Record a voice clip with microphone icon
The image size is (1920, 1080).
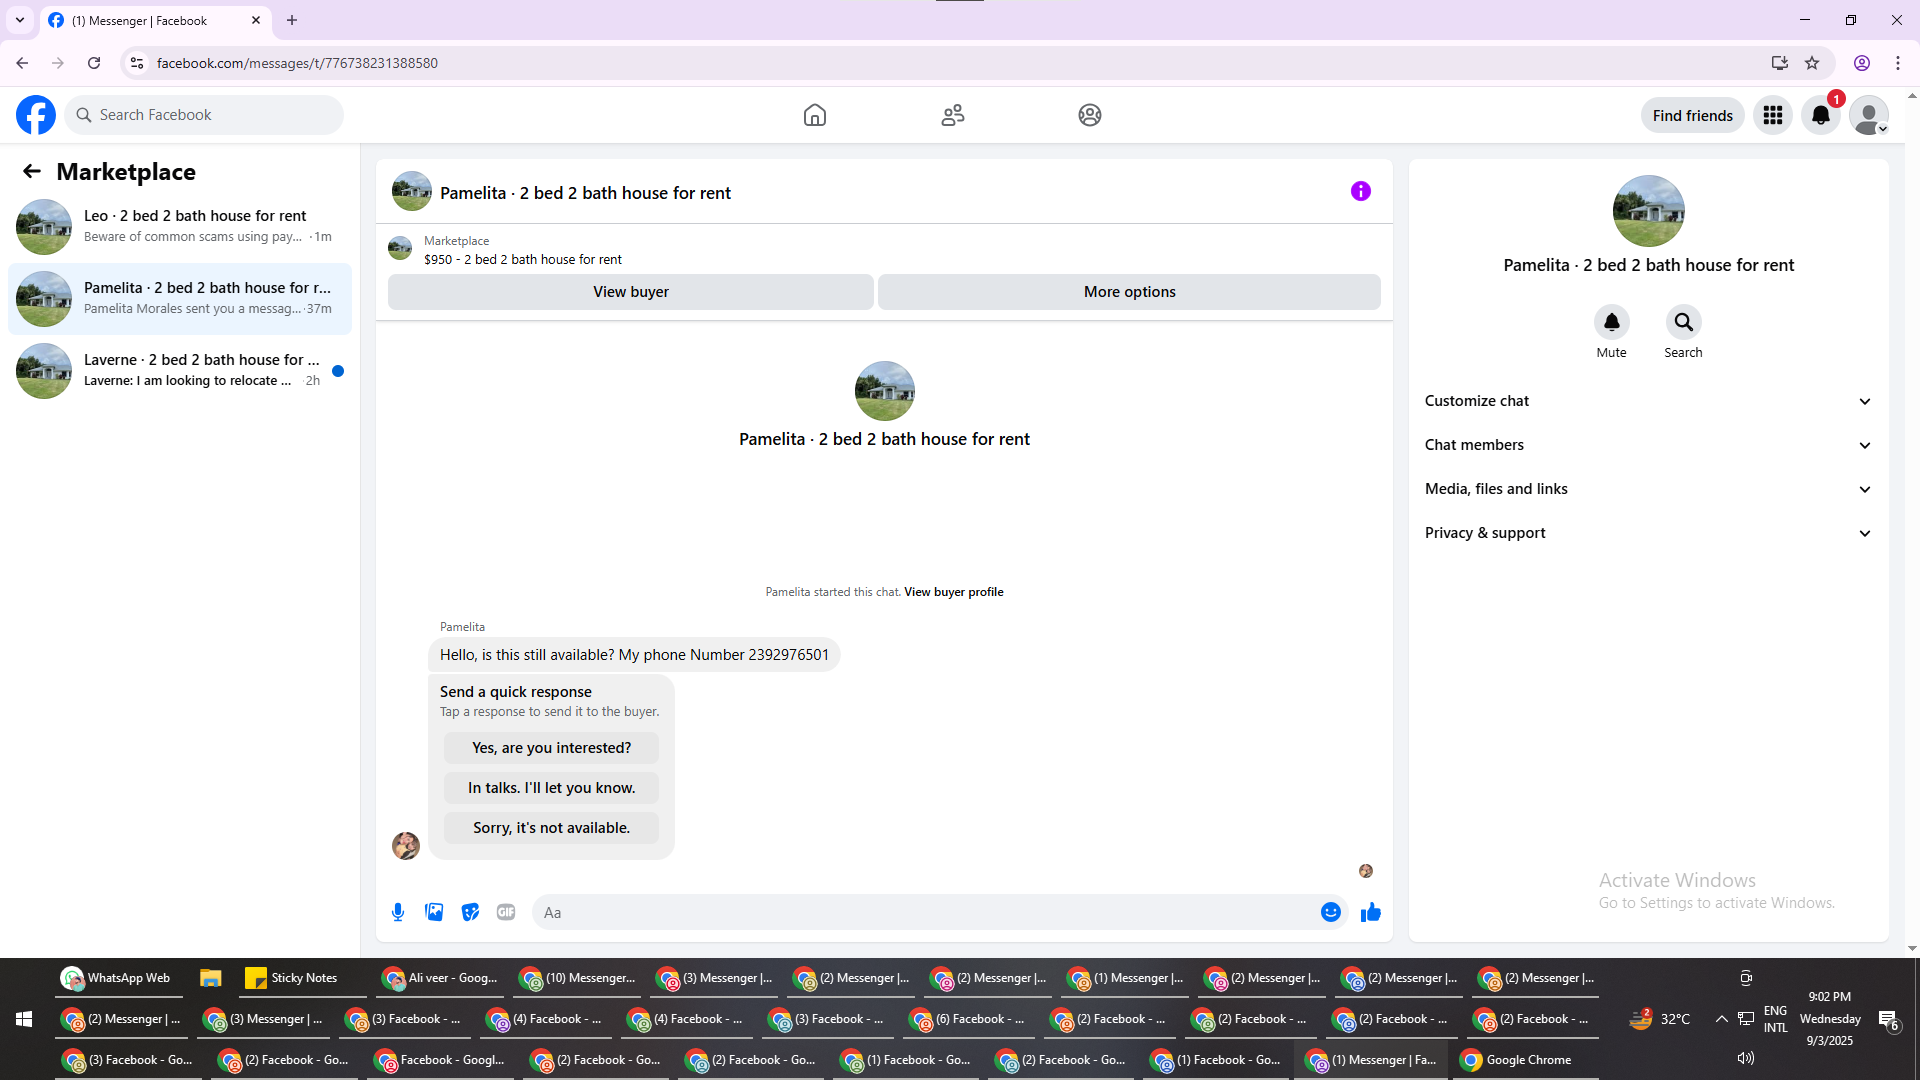(x=398, y=912)
